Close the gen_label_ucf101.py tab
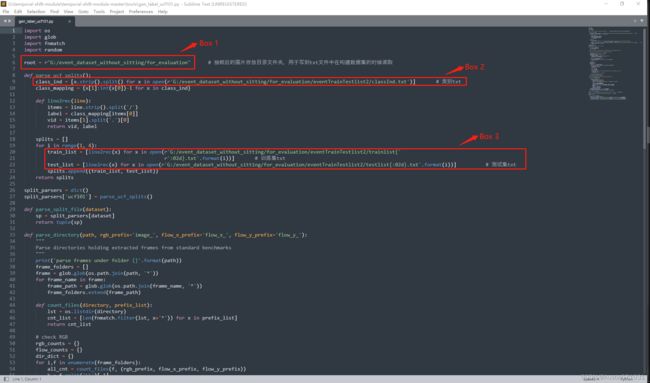The height and width of the screenshot is (383, 650). pos(70,21)
